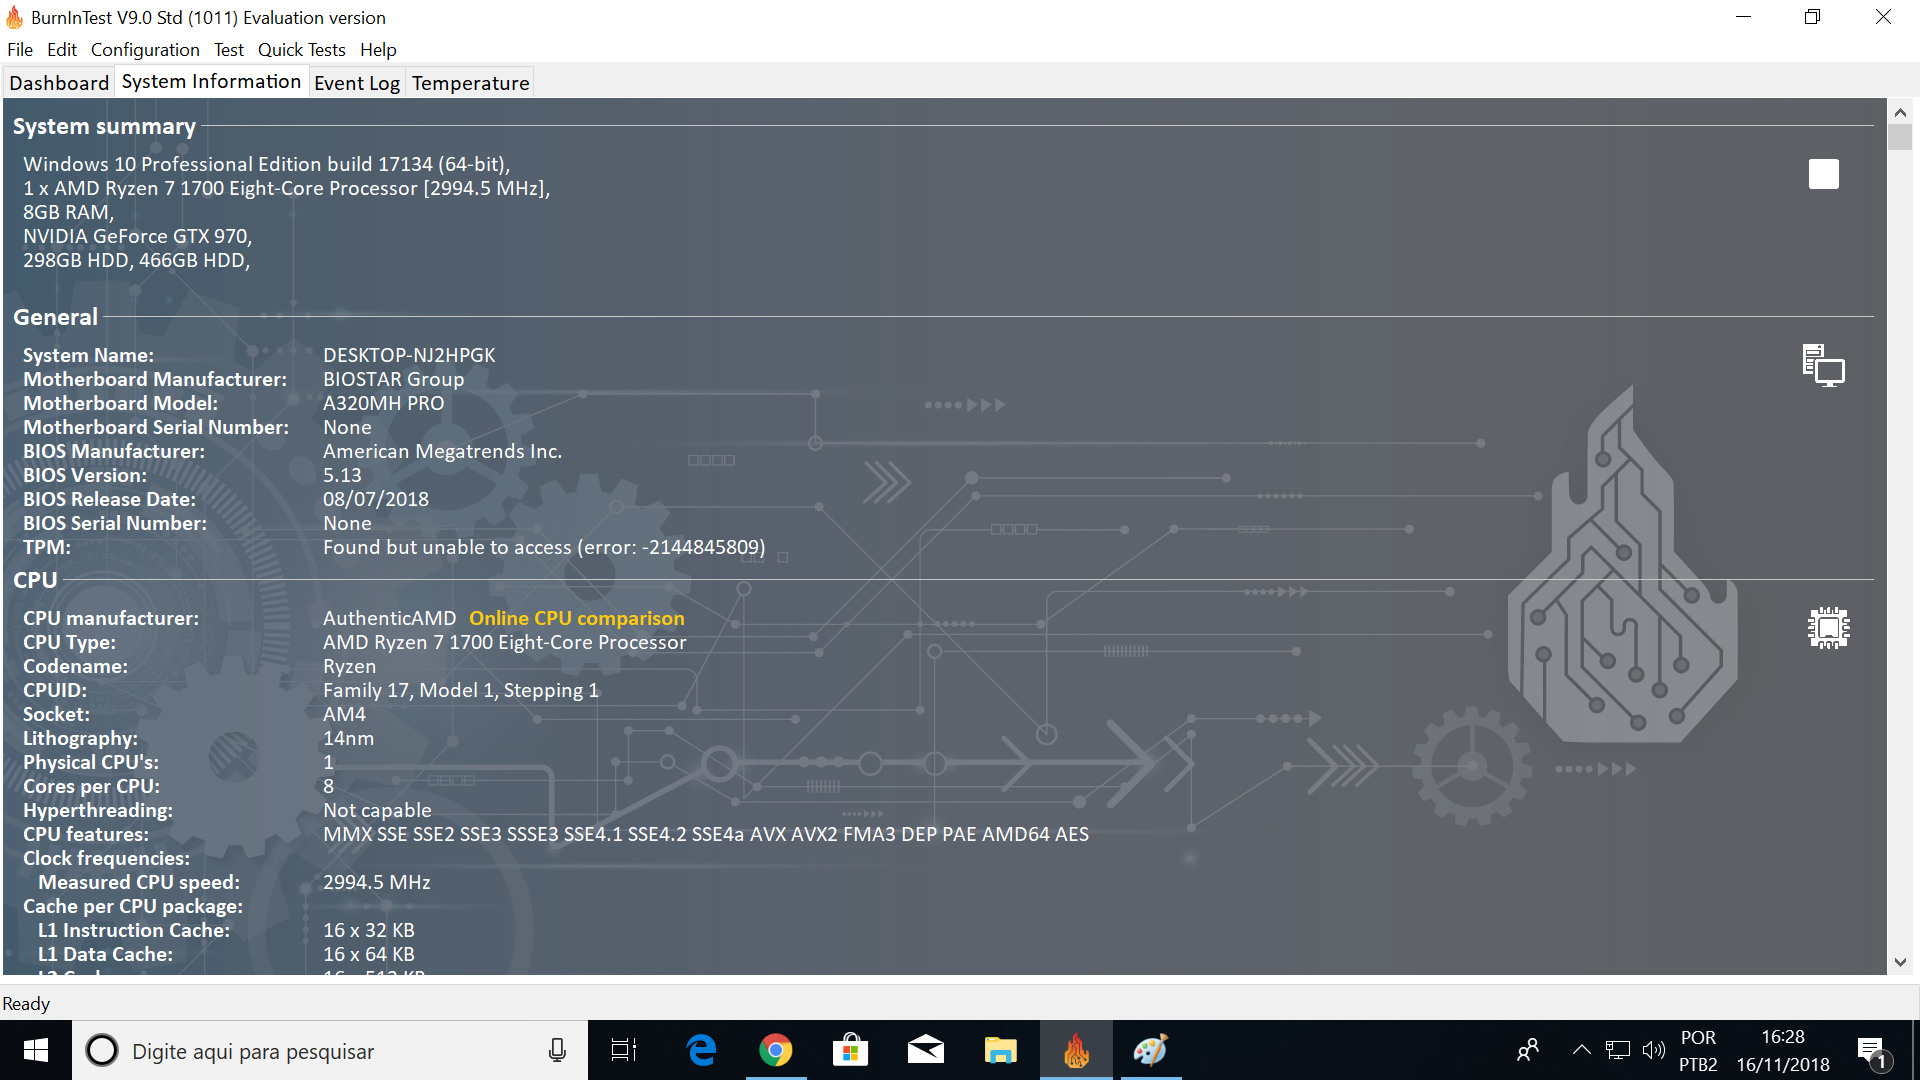The height and width of the screenshot is (1080, 1920).
Task: Click the BIOS release date 08/07/2018
Action: 375,499
